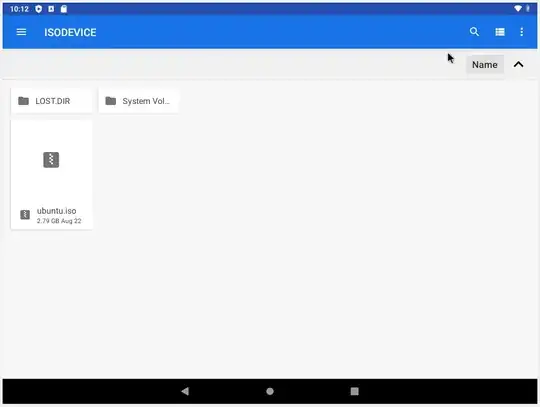The height and width of the screenshot is (407, 540).
Task: Select the ubuntu.iso large archive thumbnail
Action: tap(51, 160)
